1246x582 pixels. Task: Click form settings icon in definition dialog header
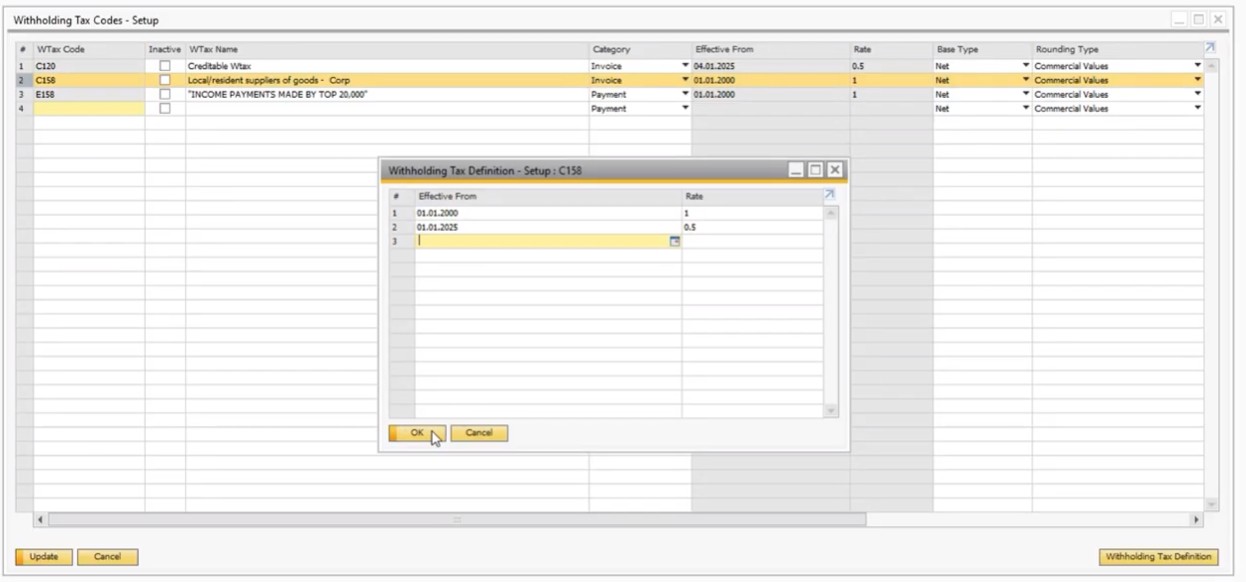(829, 195)
